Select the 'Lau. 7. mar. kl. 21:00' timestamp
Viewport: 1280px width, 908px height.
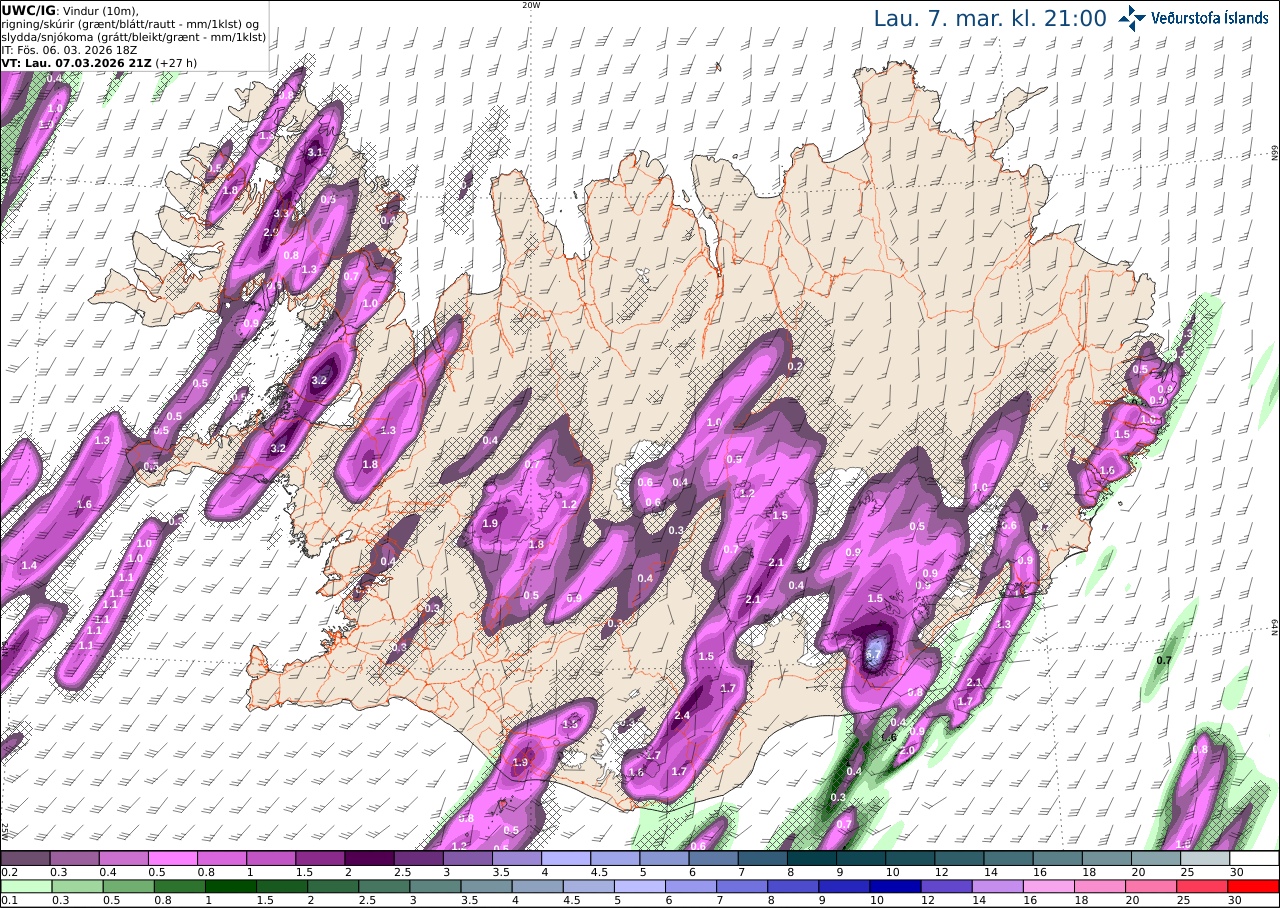tap(989, 18)
